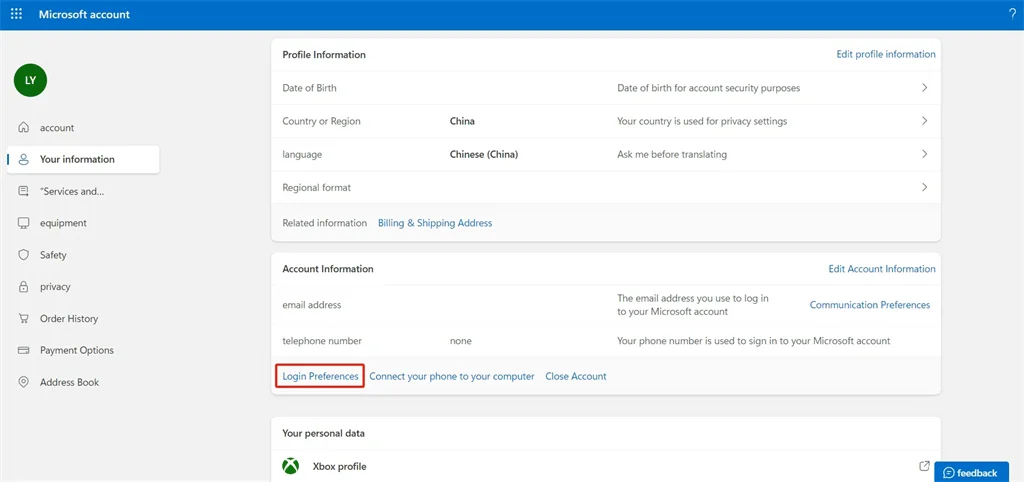Click Edit Account Information link
1024x482 pixels.
(882, 268)
